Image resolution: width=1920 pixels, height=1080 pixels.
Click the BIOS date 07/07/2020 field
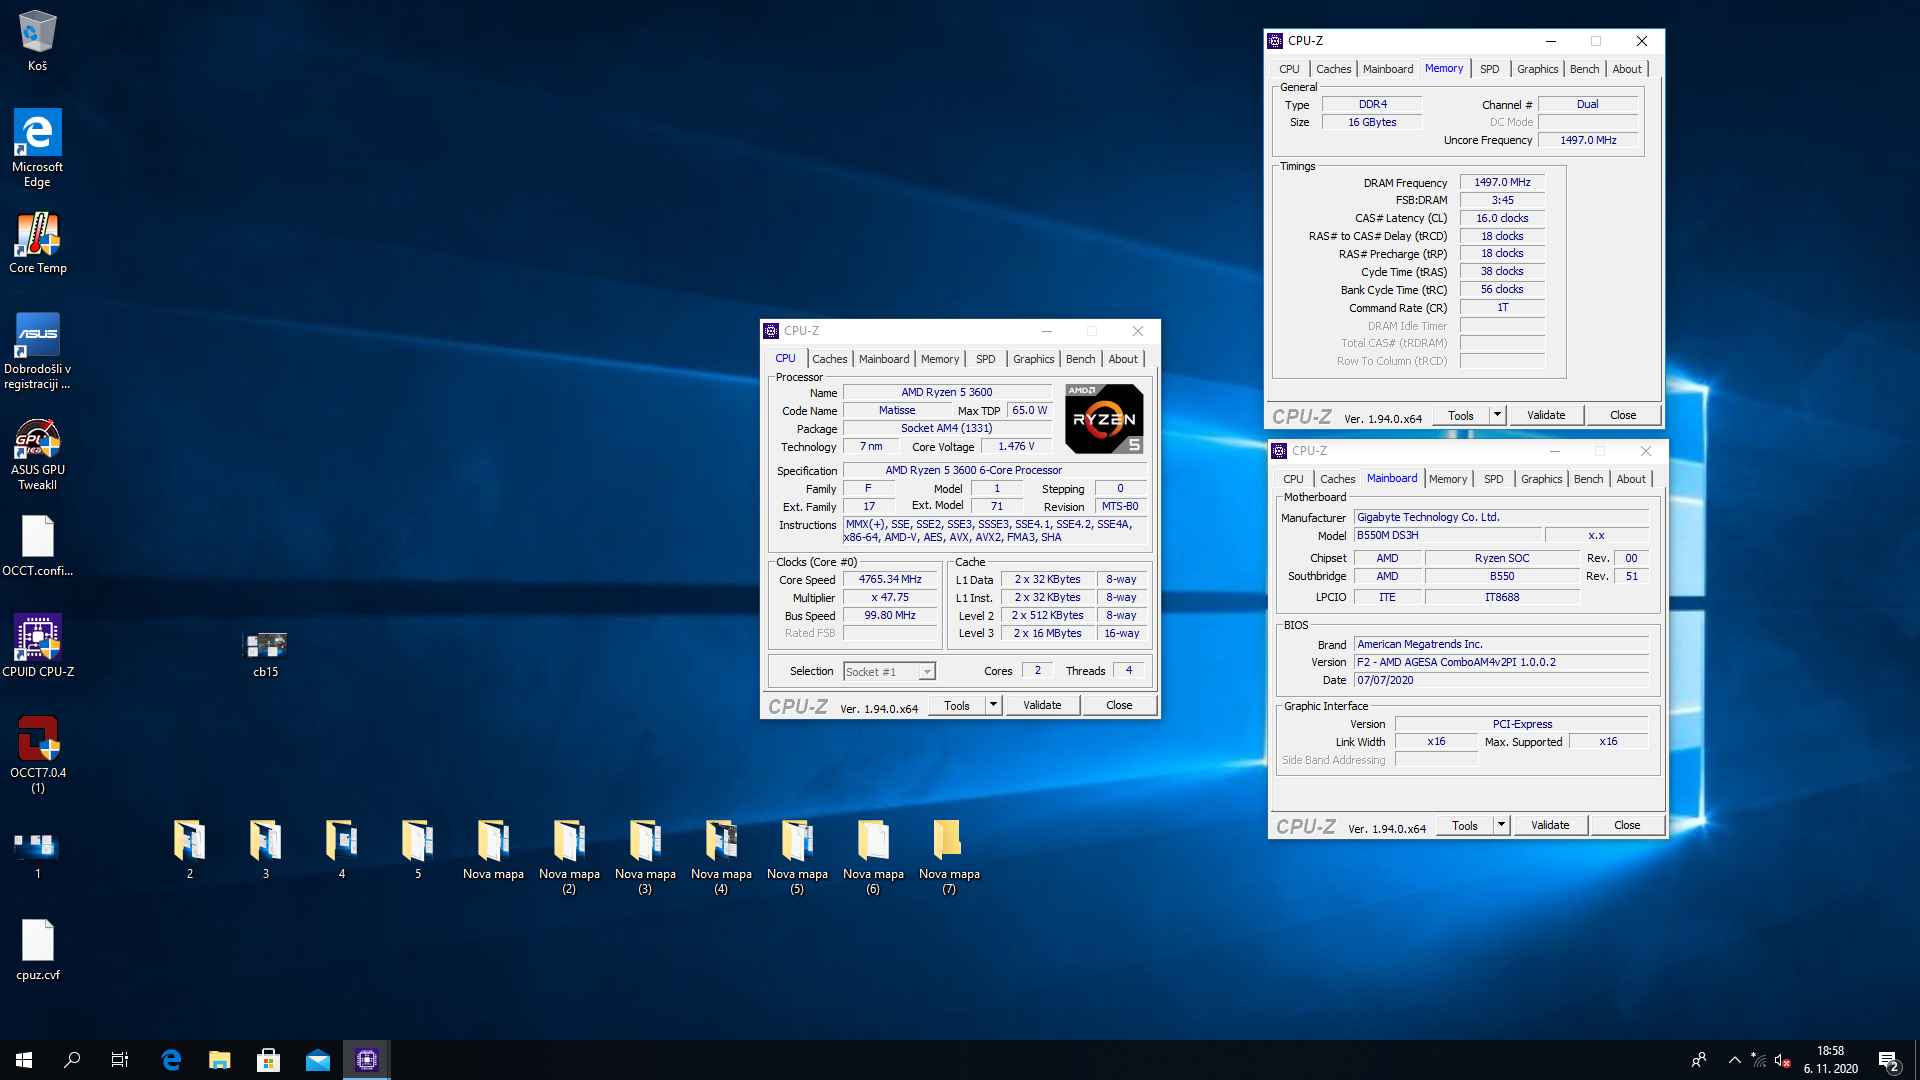pyautogui.click(x=1501, y=680)
